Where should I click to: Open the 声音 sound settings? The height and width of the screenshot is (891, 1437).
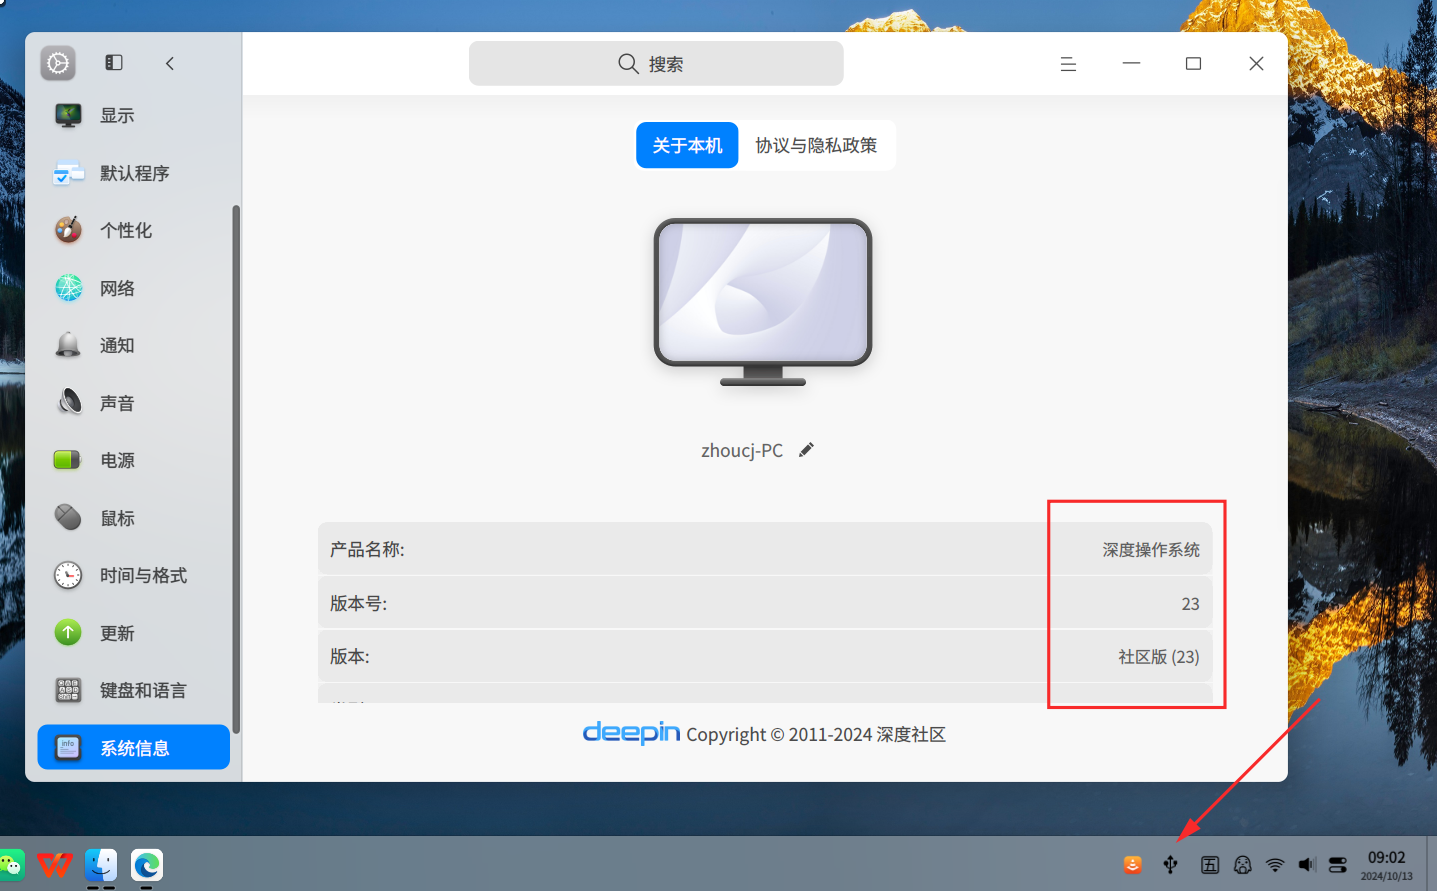tap(133, 403)
